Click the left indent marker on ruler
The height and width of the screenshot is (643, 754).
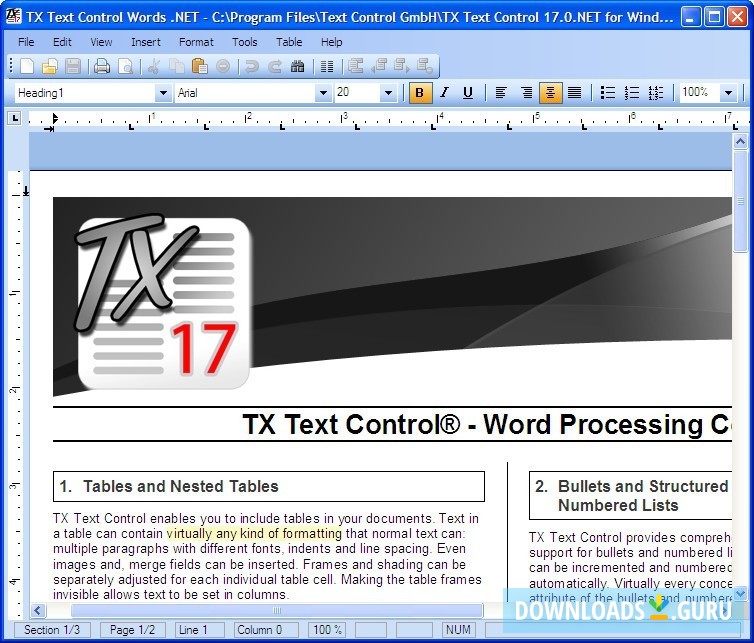[50, 128]
